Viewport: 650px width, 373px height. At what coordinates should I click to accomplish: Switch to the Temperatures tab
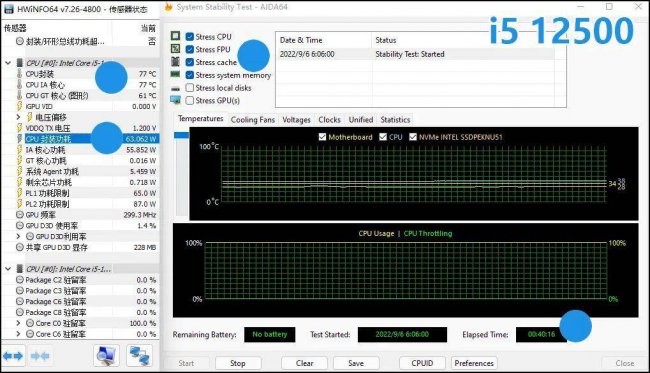click(x=201, y=119)
